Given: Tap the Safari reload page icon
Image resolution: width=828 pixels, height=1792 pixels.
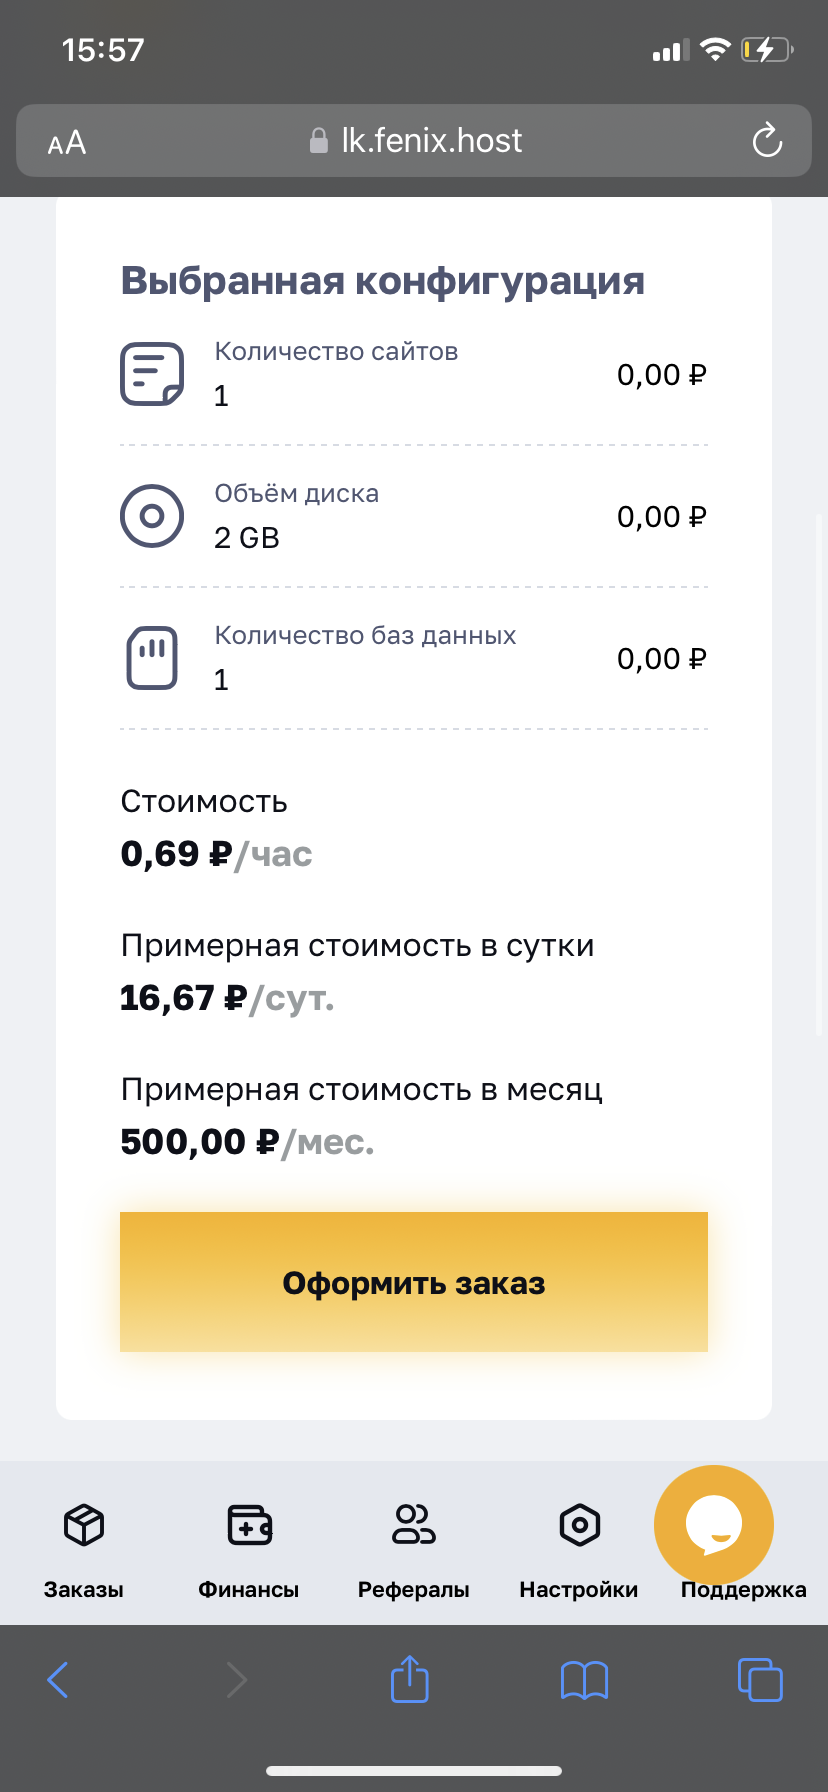Looking at the screenshot, I should pos(767,141).
